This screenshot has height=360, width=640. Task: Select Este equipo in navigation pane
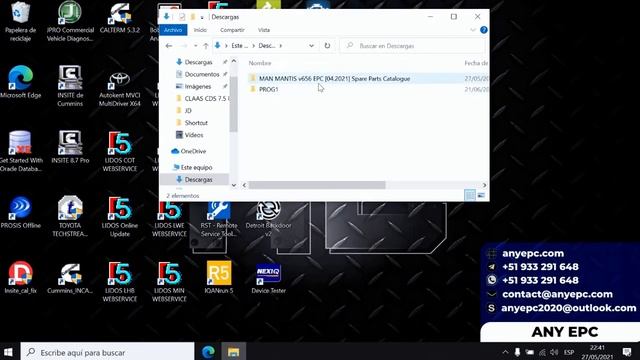[196, 167]
